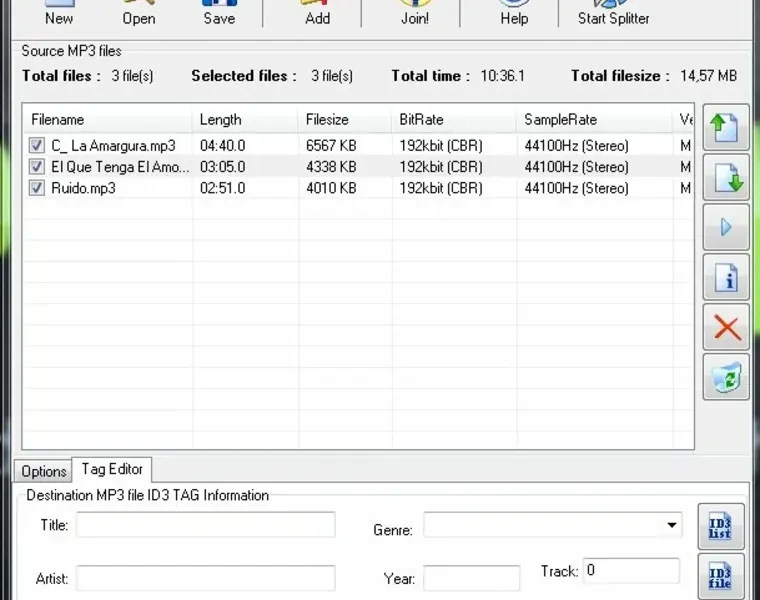Click the Add files toolbar button
This screenshot has width=760, height=600.
317,14
